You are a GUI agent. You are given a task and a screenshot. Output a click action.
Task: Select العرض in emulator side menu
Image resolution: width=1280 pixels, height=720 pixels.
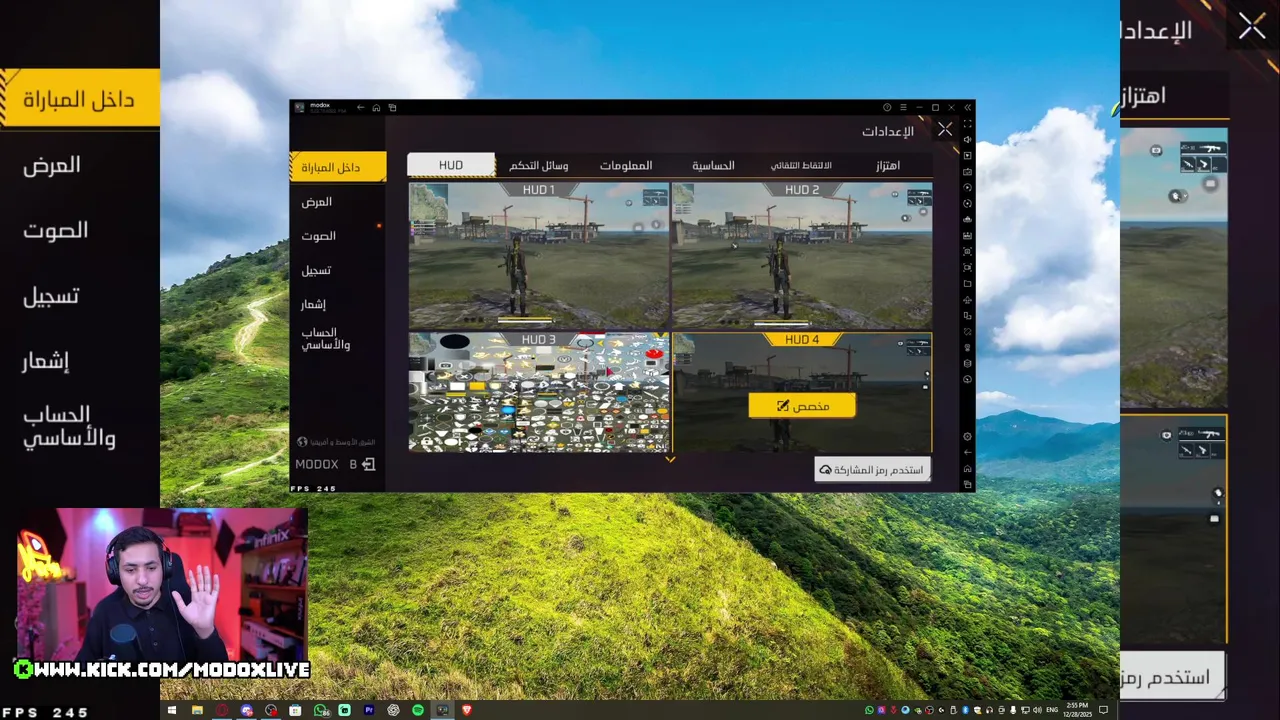pyautogui.click(x=317, y=202)
